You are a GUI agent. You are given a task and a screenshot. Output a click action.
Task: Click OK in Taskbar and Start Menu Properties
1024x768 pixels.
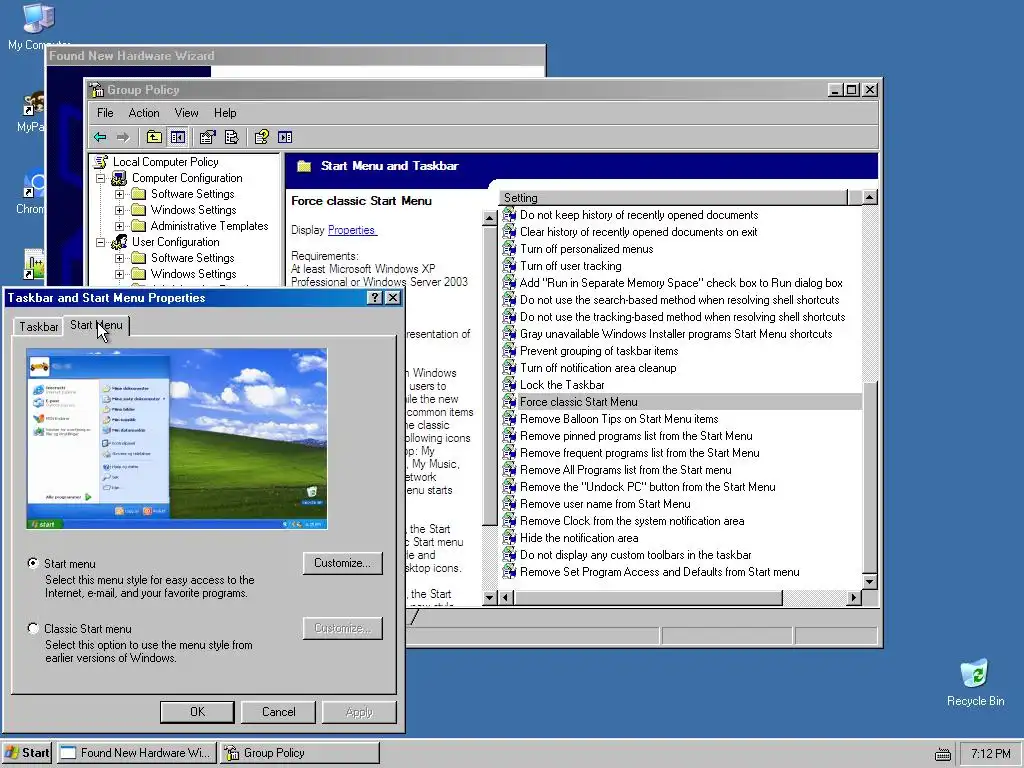[197, 712]
